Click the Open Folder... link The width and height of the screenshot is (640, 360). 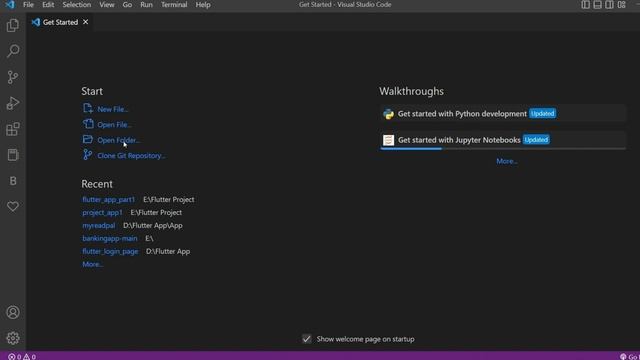tap(118, 140)
